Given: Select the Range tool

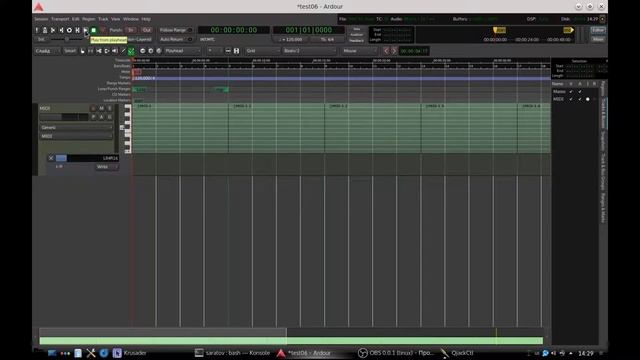Looking at the screenshot, I should [x=91, y=51].
